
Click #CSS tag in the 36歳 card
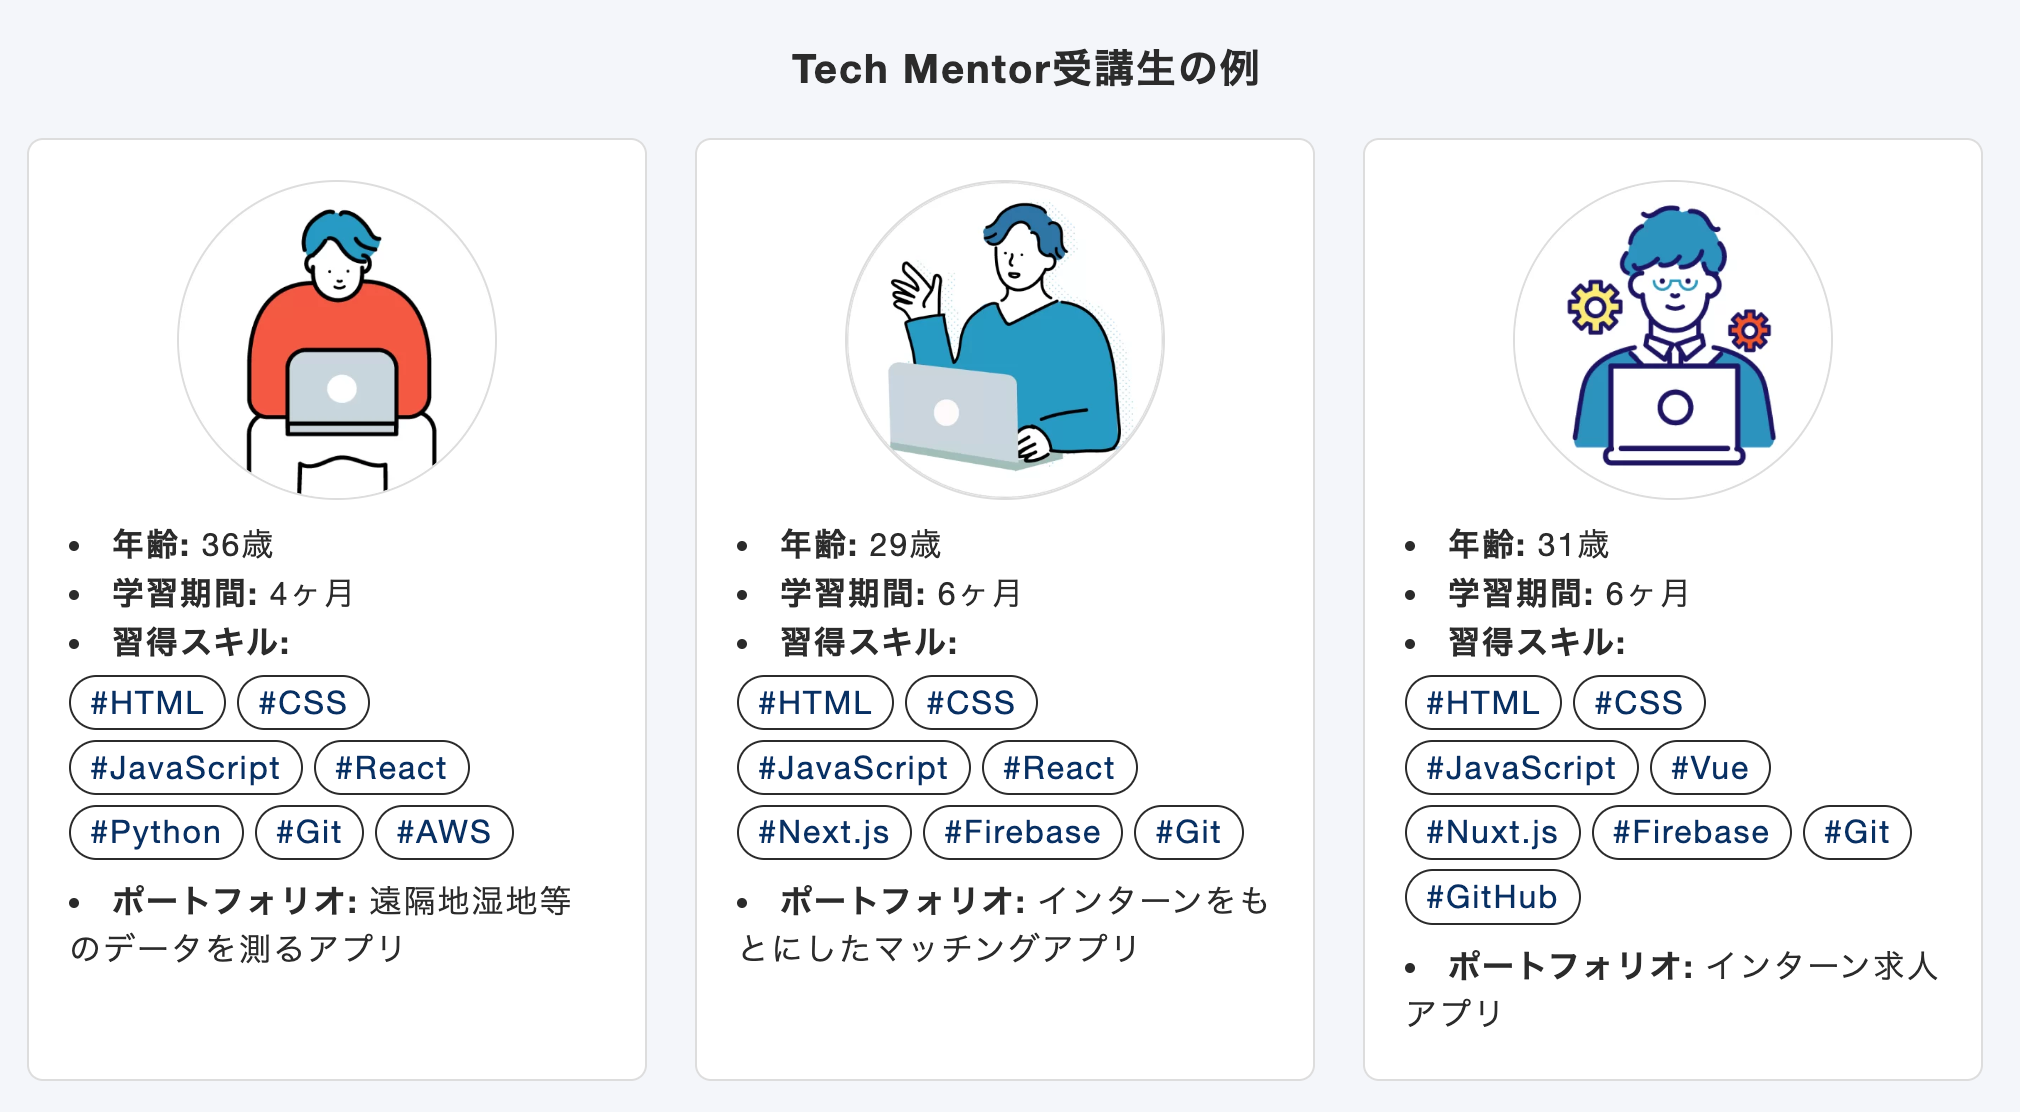pos(303,703)
